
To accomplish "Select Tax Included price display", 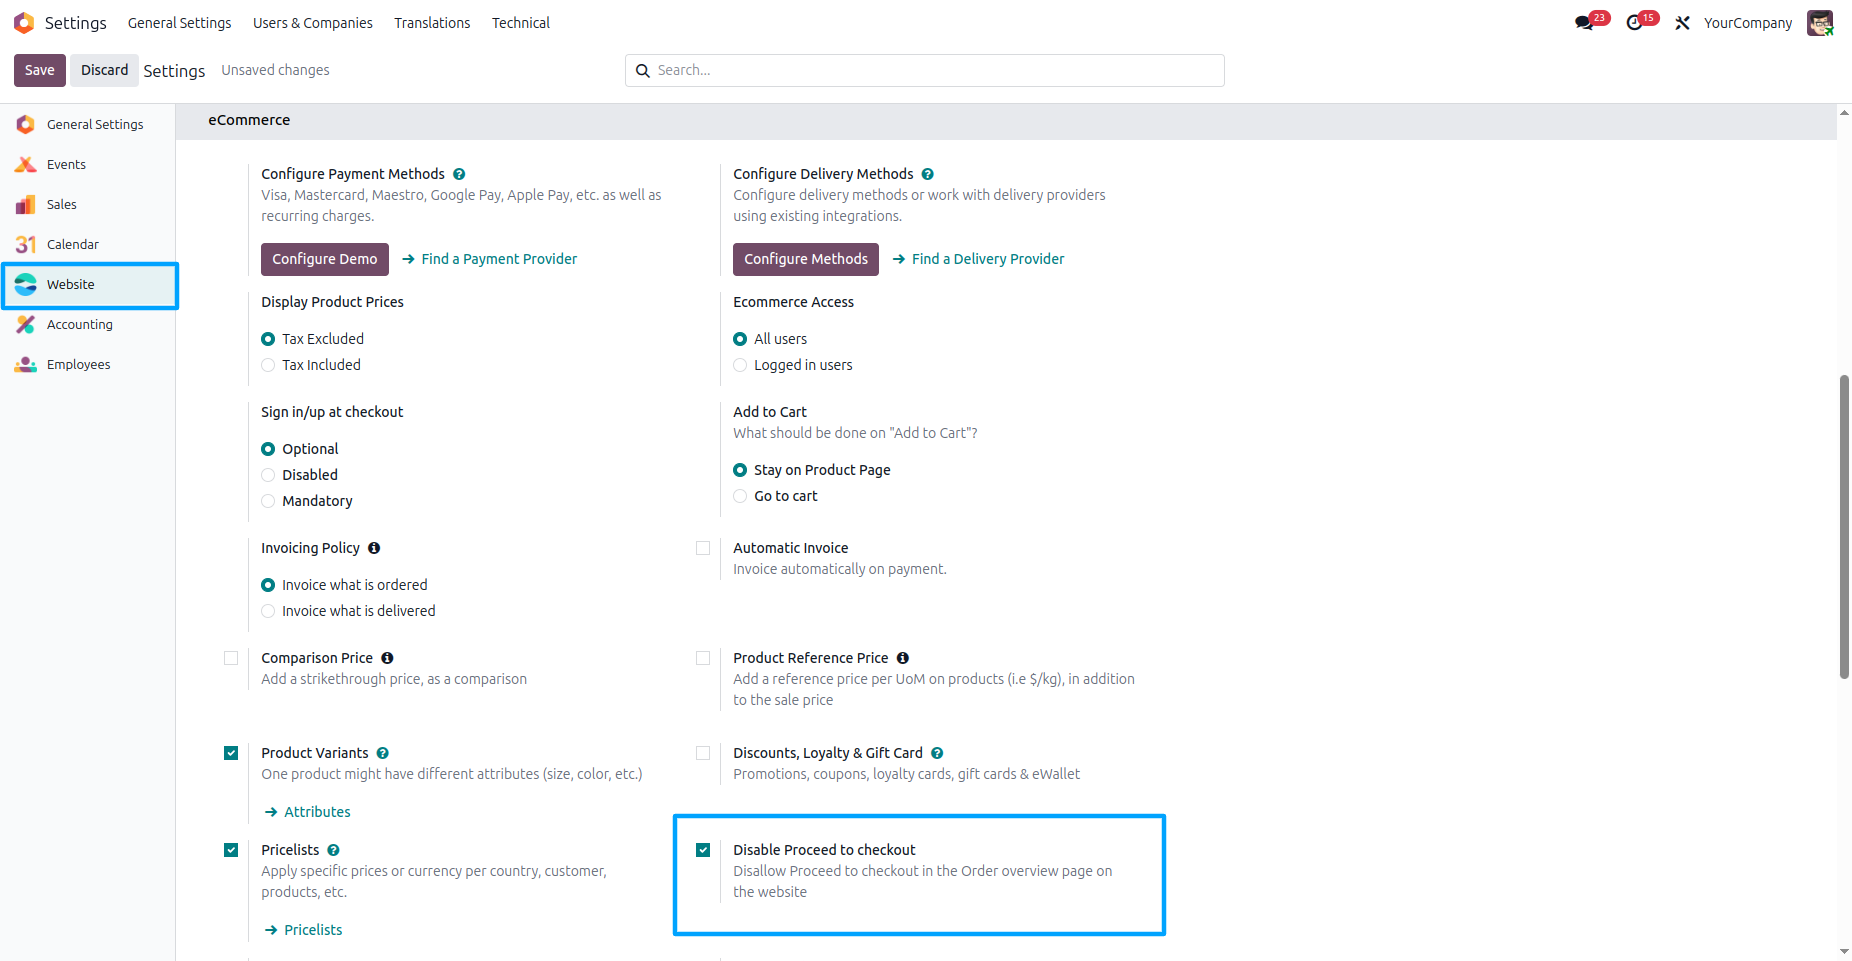I will point(267,365).
